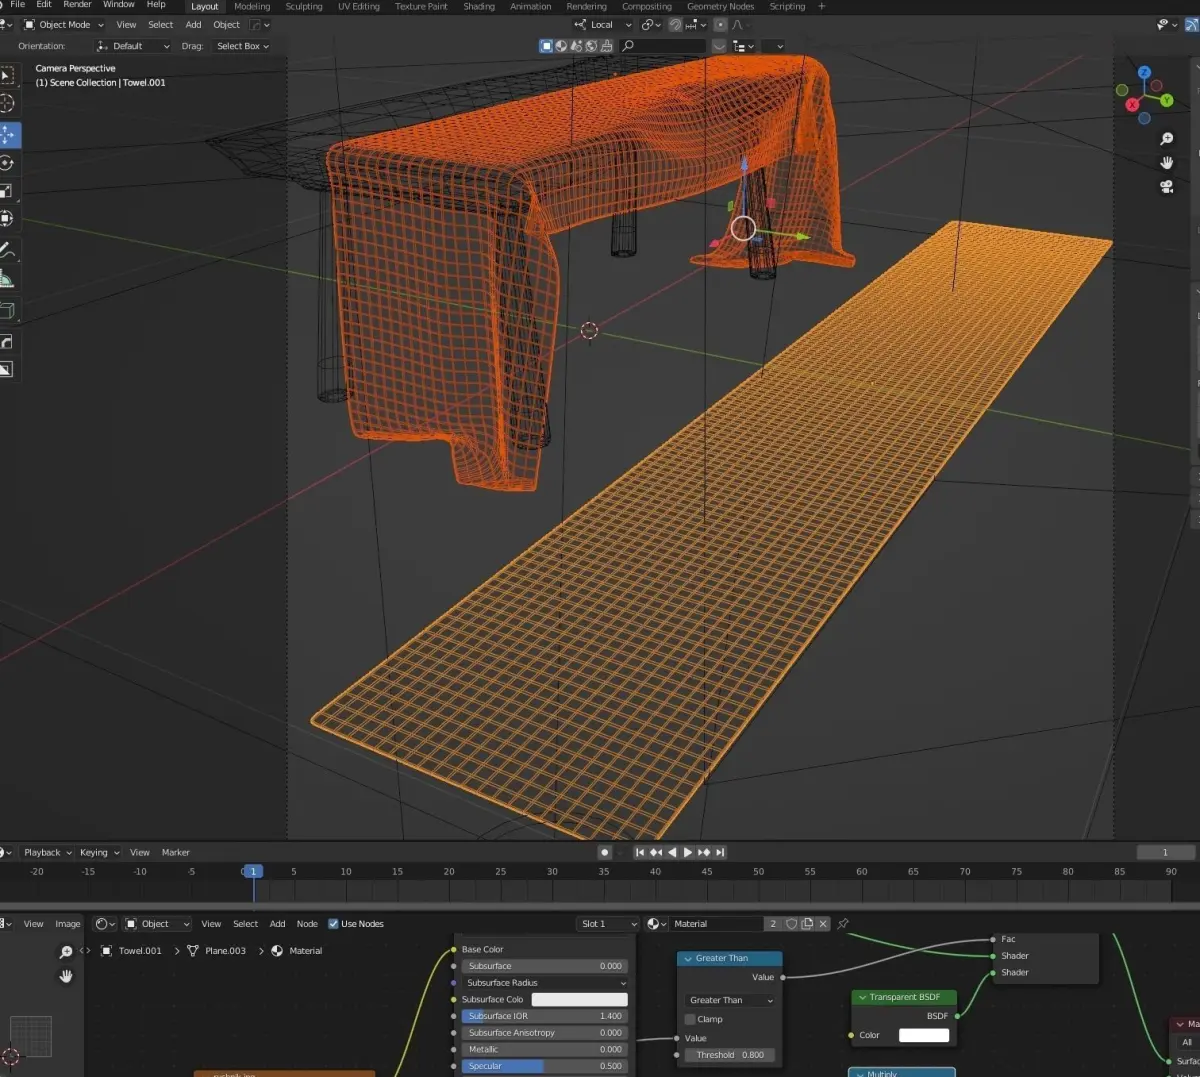Activate the Transform tool
The image size is (1200, 1077).
(x=6, y=218)
